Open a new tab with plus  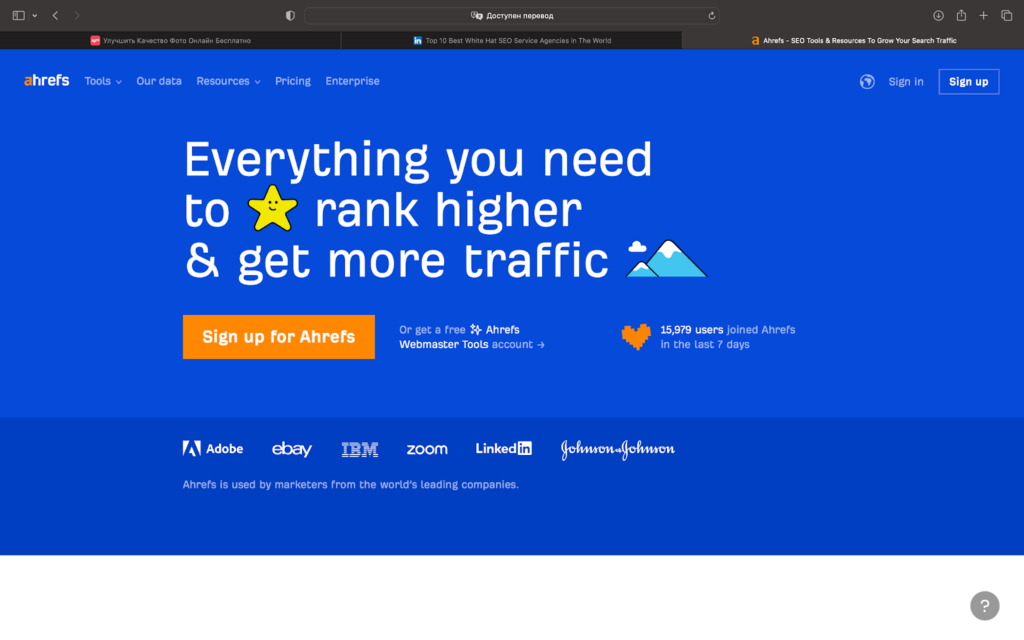[983, 15]
